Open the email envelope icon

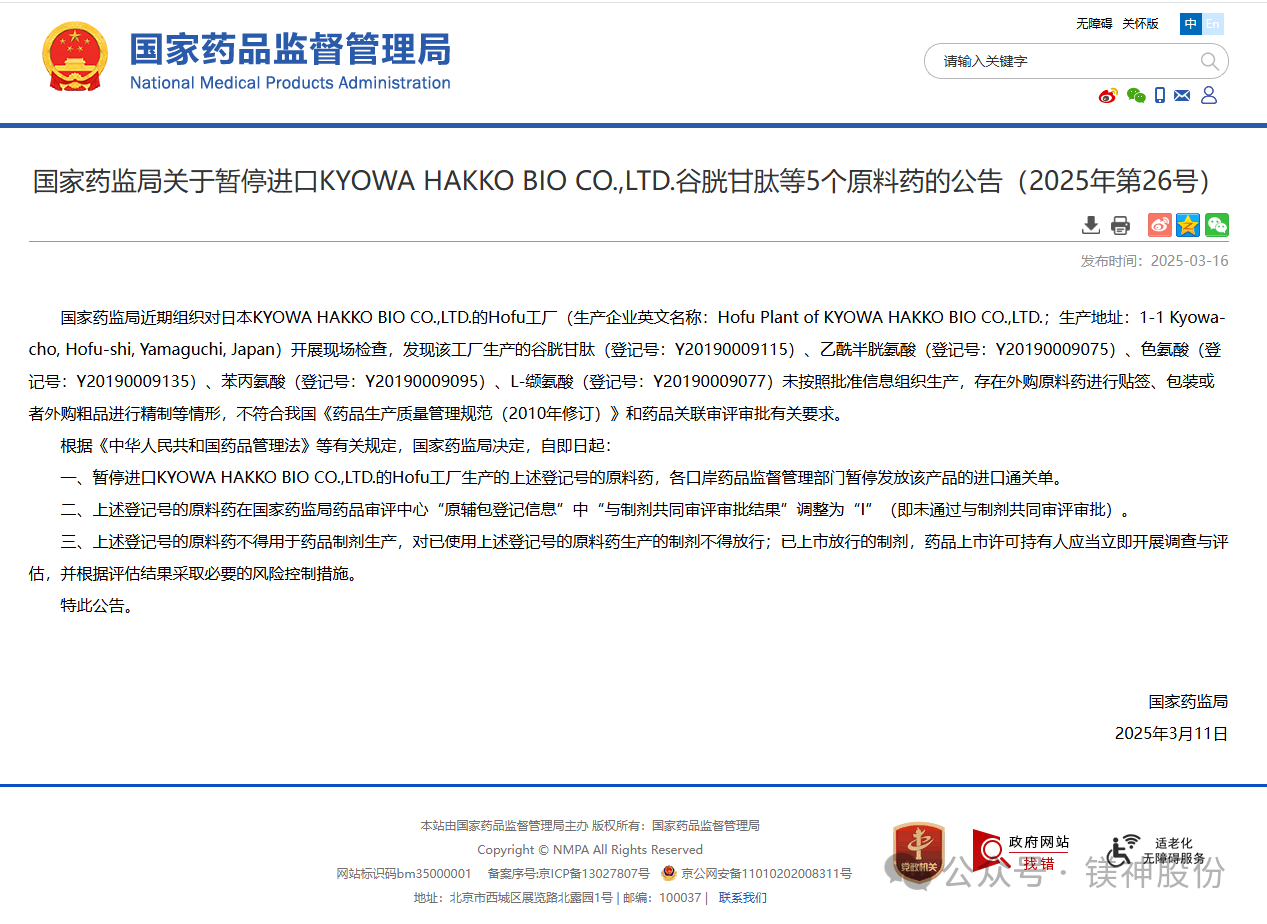pos(1182,96)
